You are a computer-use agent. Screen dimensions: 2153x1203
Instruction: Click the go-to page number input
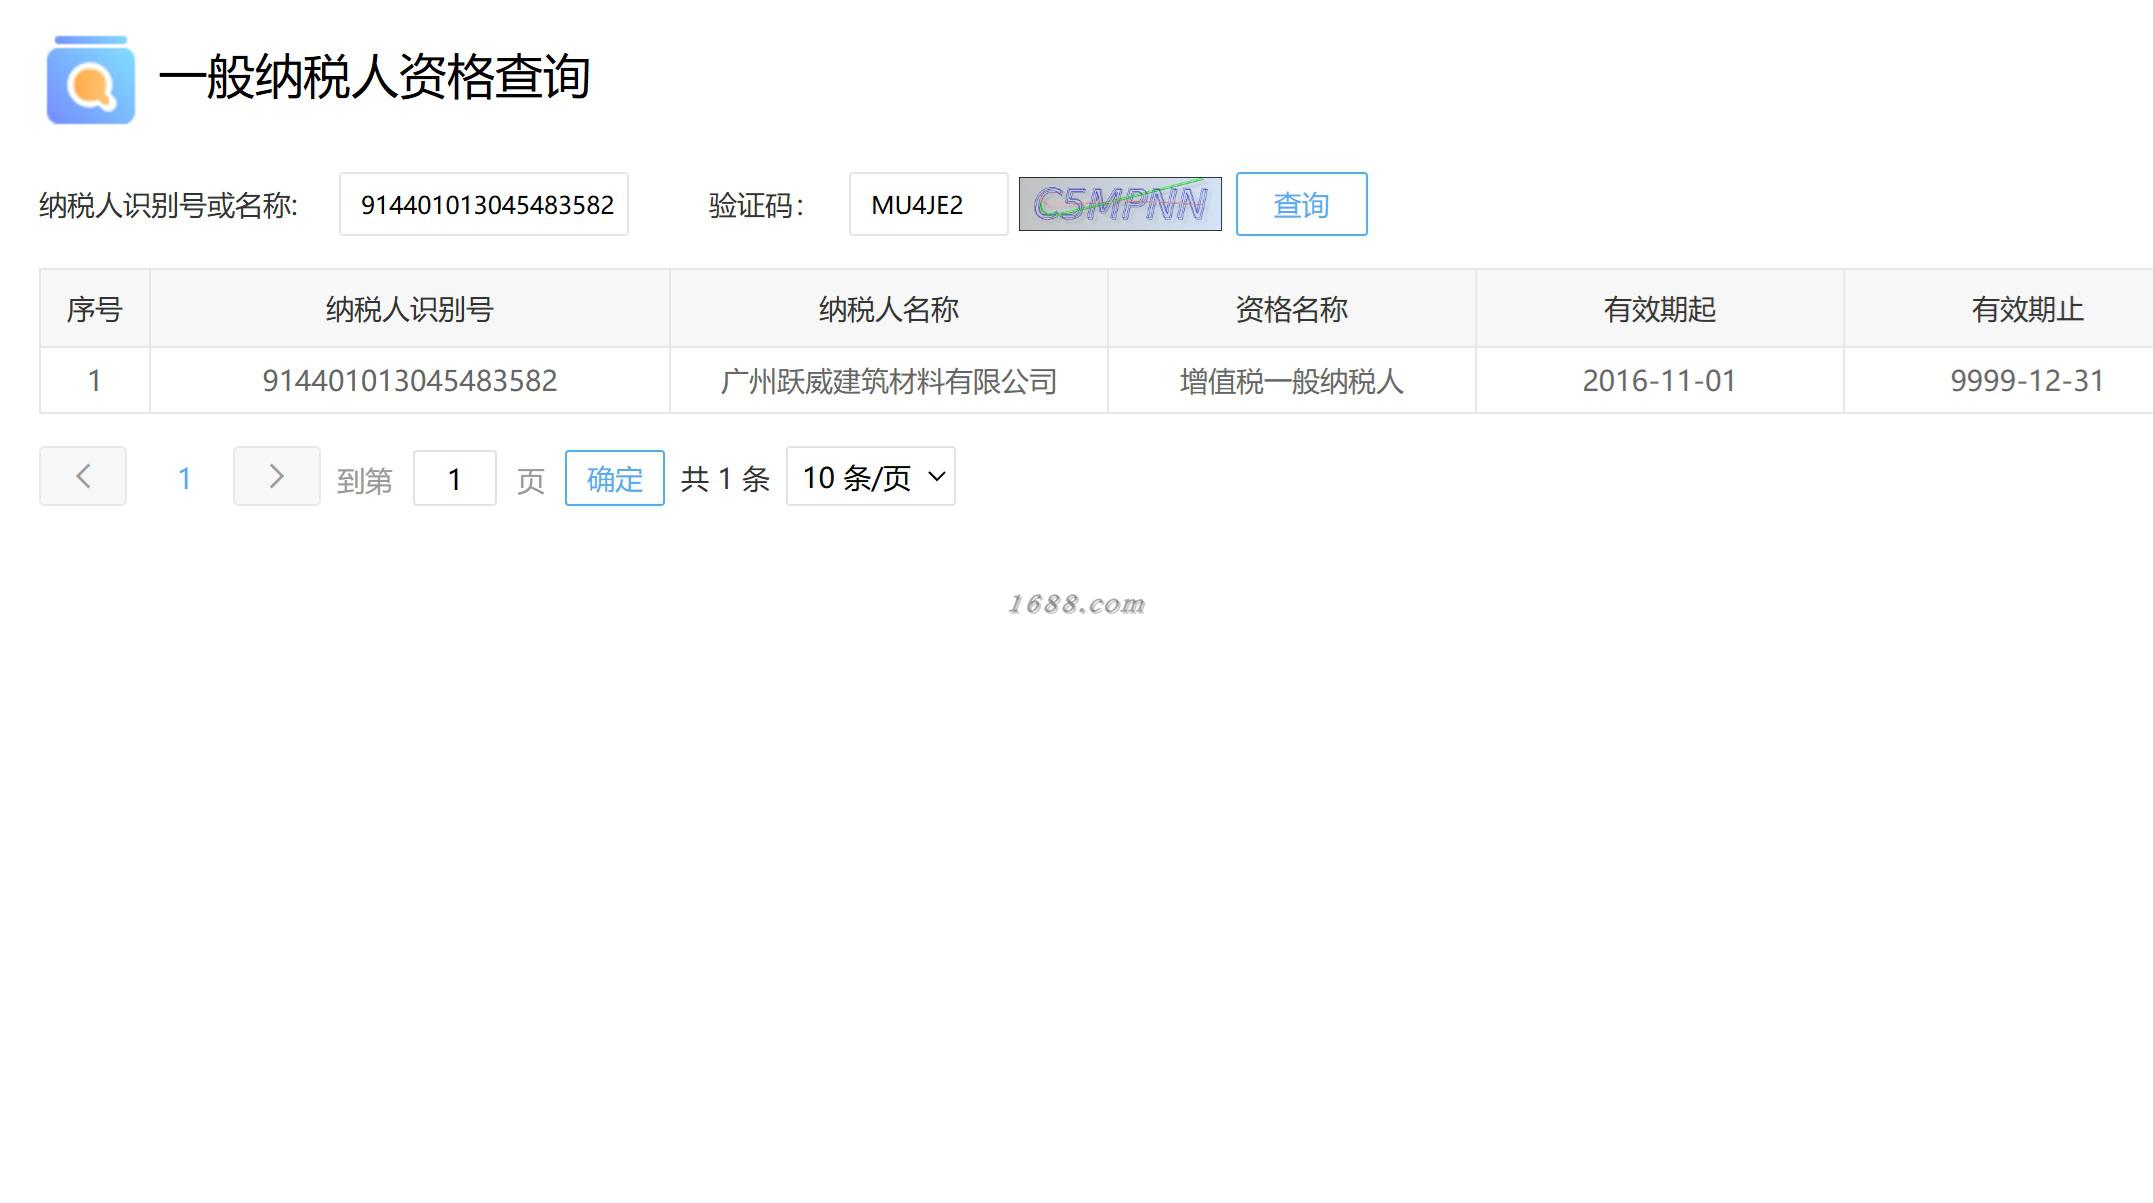[454, 478]
